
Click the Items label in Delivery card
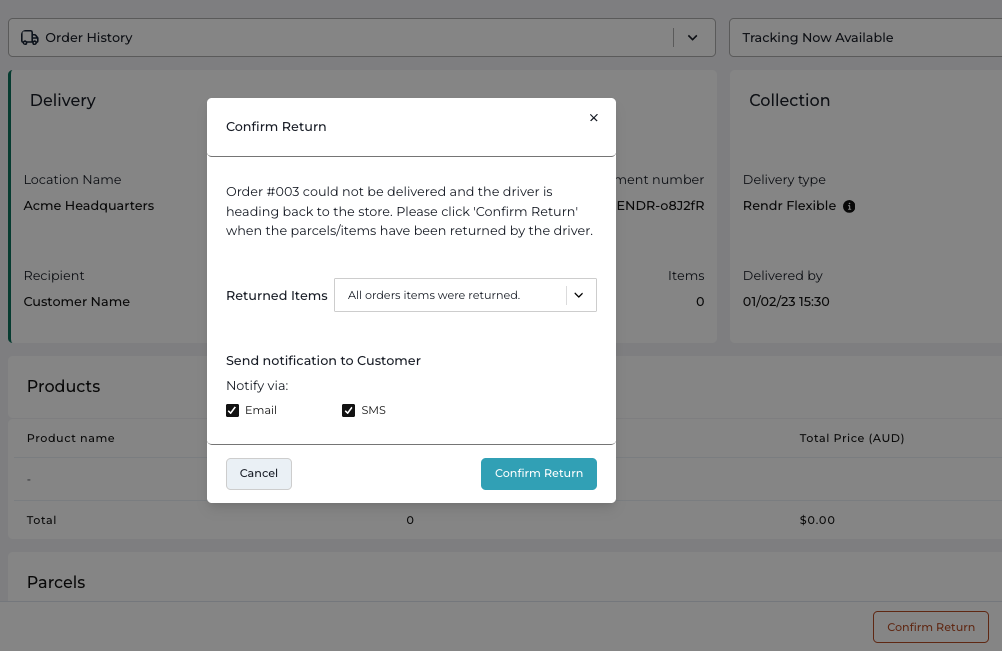tap(686, 275)
